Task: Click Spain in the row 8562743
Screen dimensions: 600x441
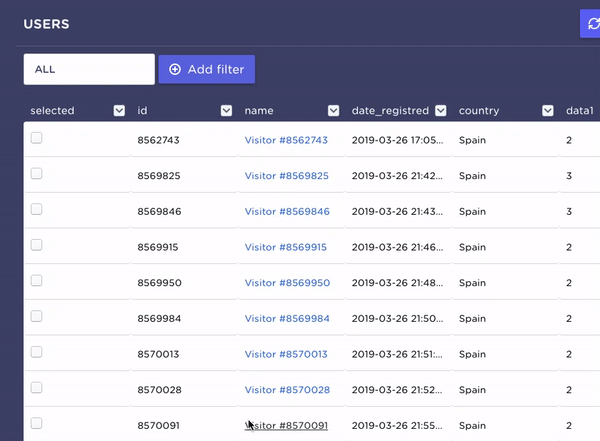Action: pyautogui.click(x=472, y=140)
